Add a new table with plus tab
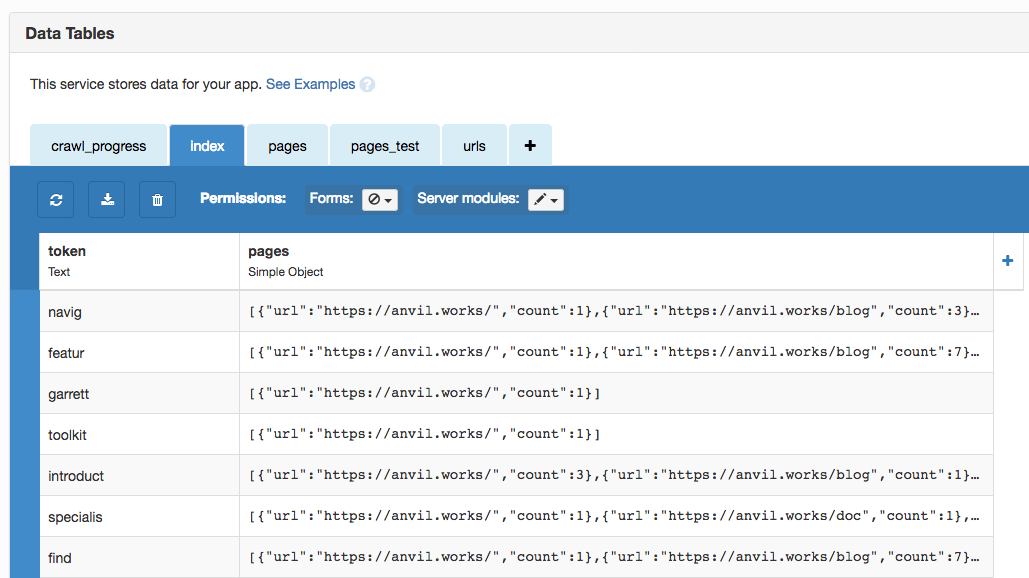The image size is (1029, 578). (530, 146)
